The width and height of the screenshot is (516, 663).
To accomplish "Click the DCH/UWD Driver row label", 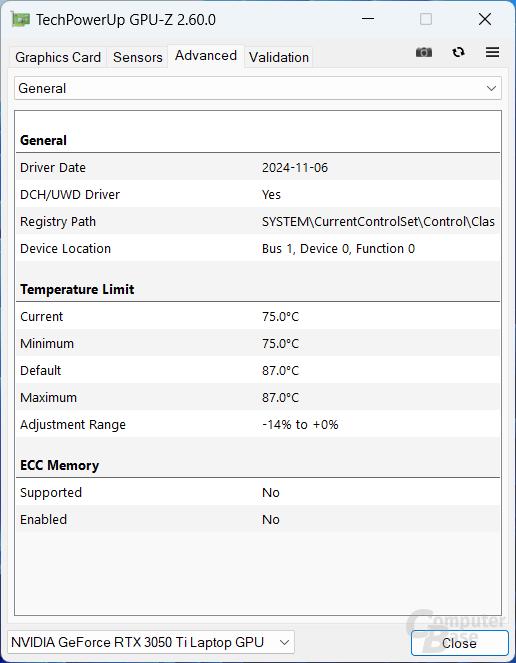I will 70,195.
